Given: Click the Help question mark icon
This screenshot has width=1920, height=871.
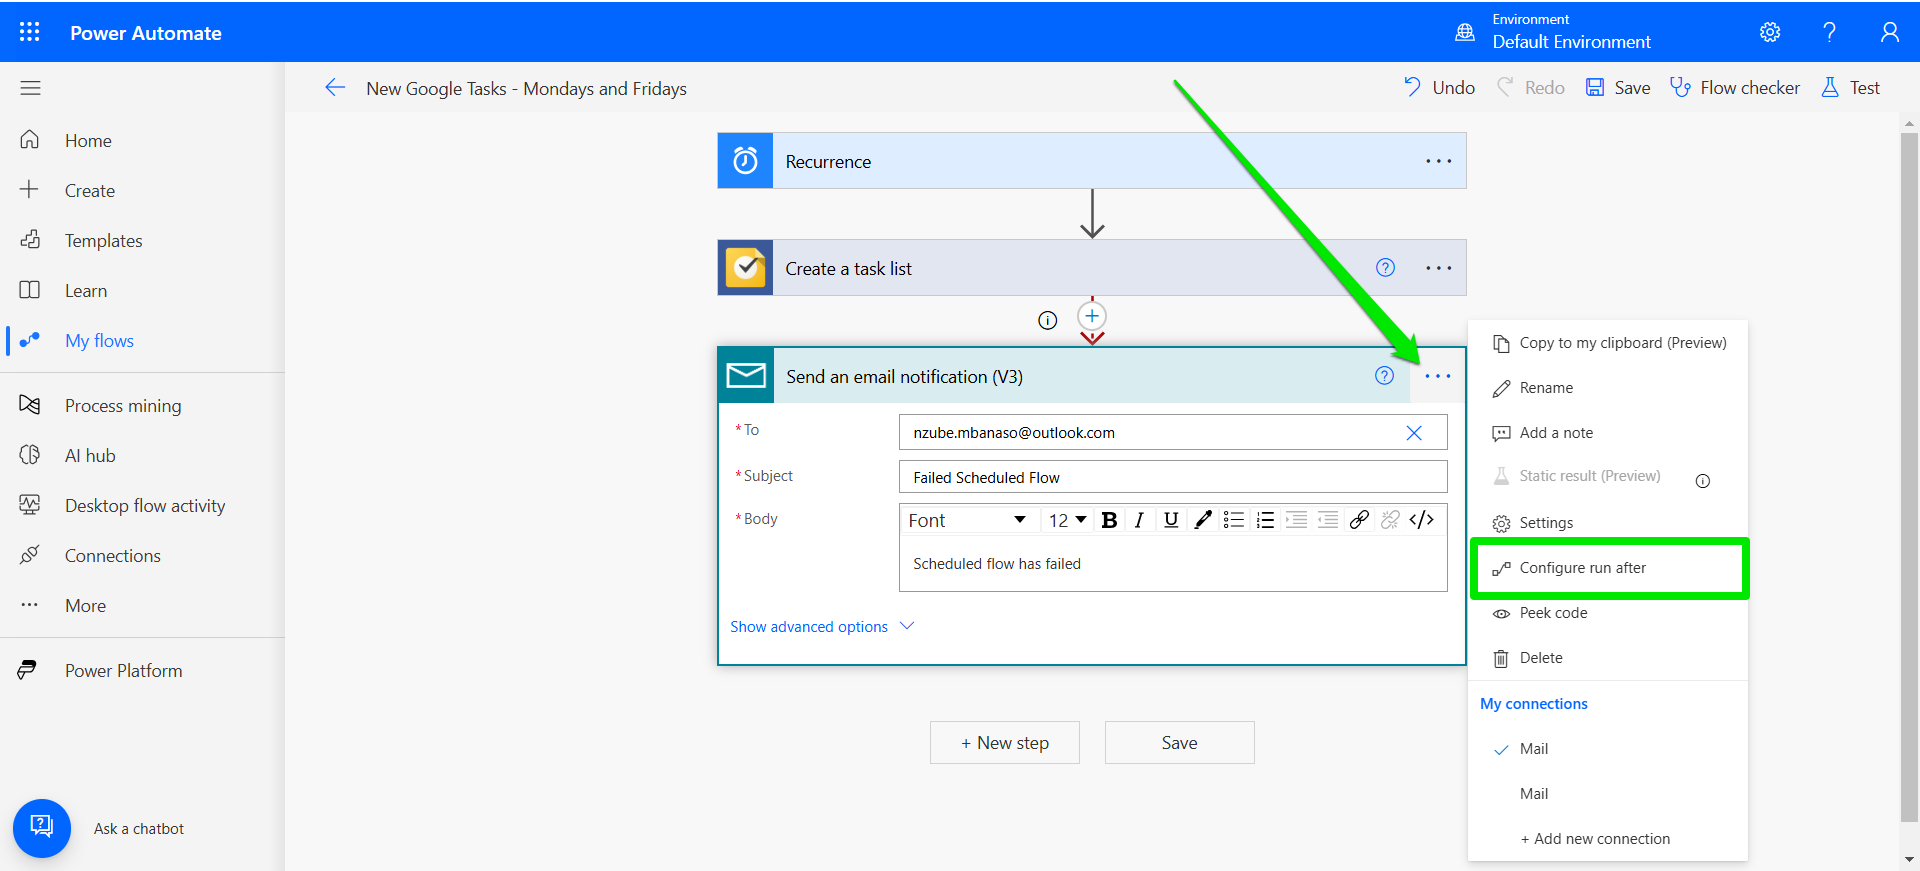Looking at the screenshot, I should [1829, 32].
